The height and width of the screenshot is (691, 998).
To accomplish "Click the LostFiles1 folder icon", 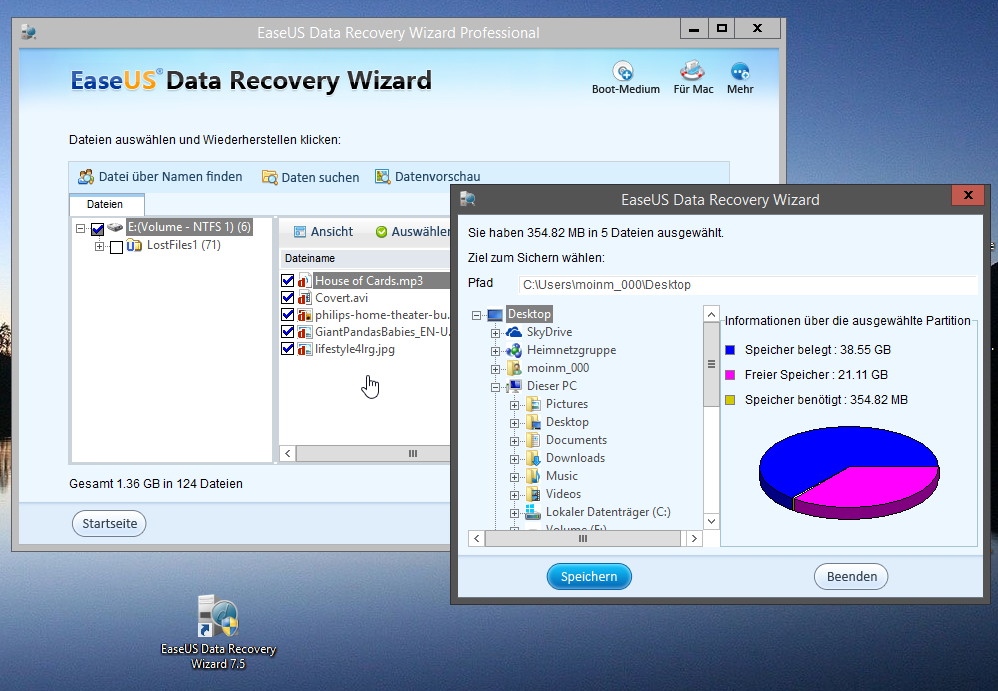I will pyautogui.click(x=134, y=246).
